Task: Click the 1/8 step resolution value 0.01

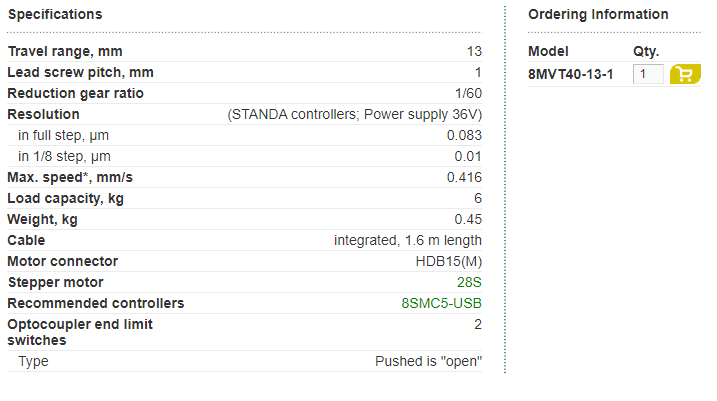Action: 468,156
